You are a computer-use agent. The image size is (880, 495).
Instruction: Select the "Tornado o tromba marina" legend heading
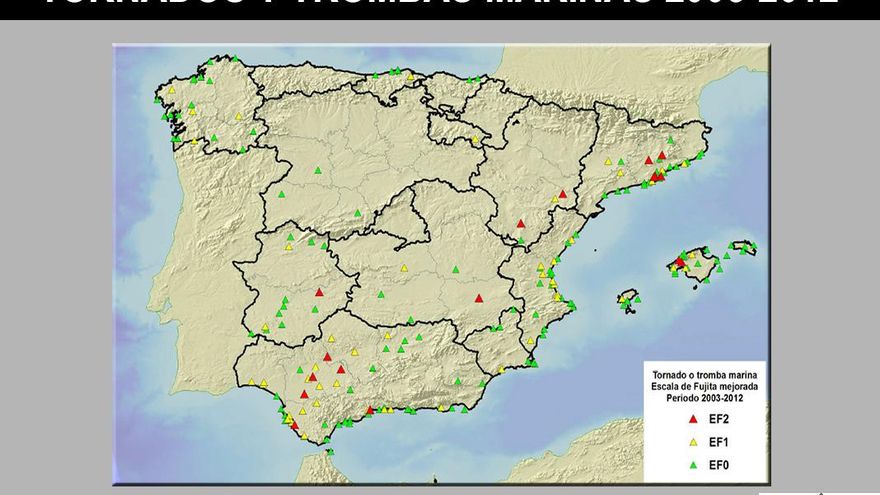(704, 374)
